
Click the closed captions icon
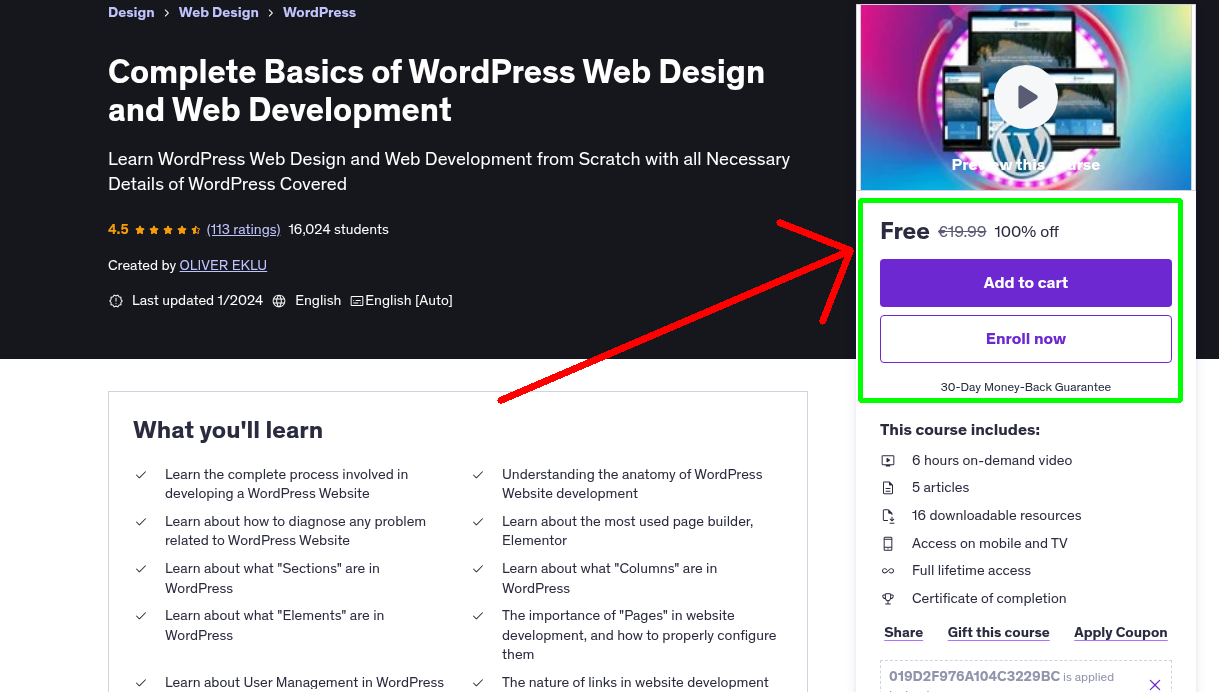pyautogui.click(x=357, y=301)
